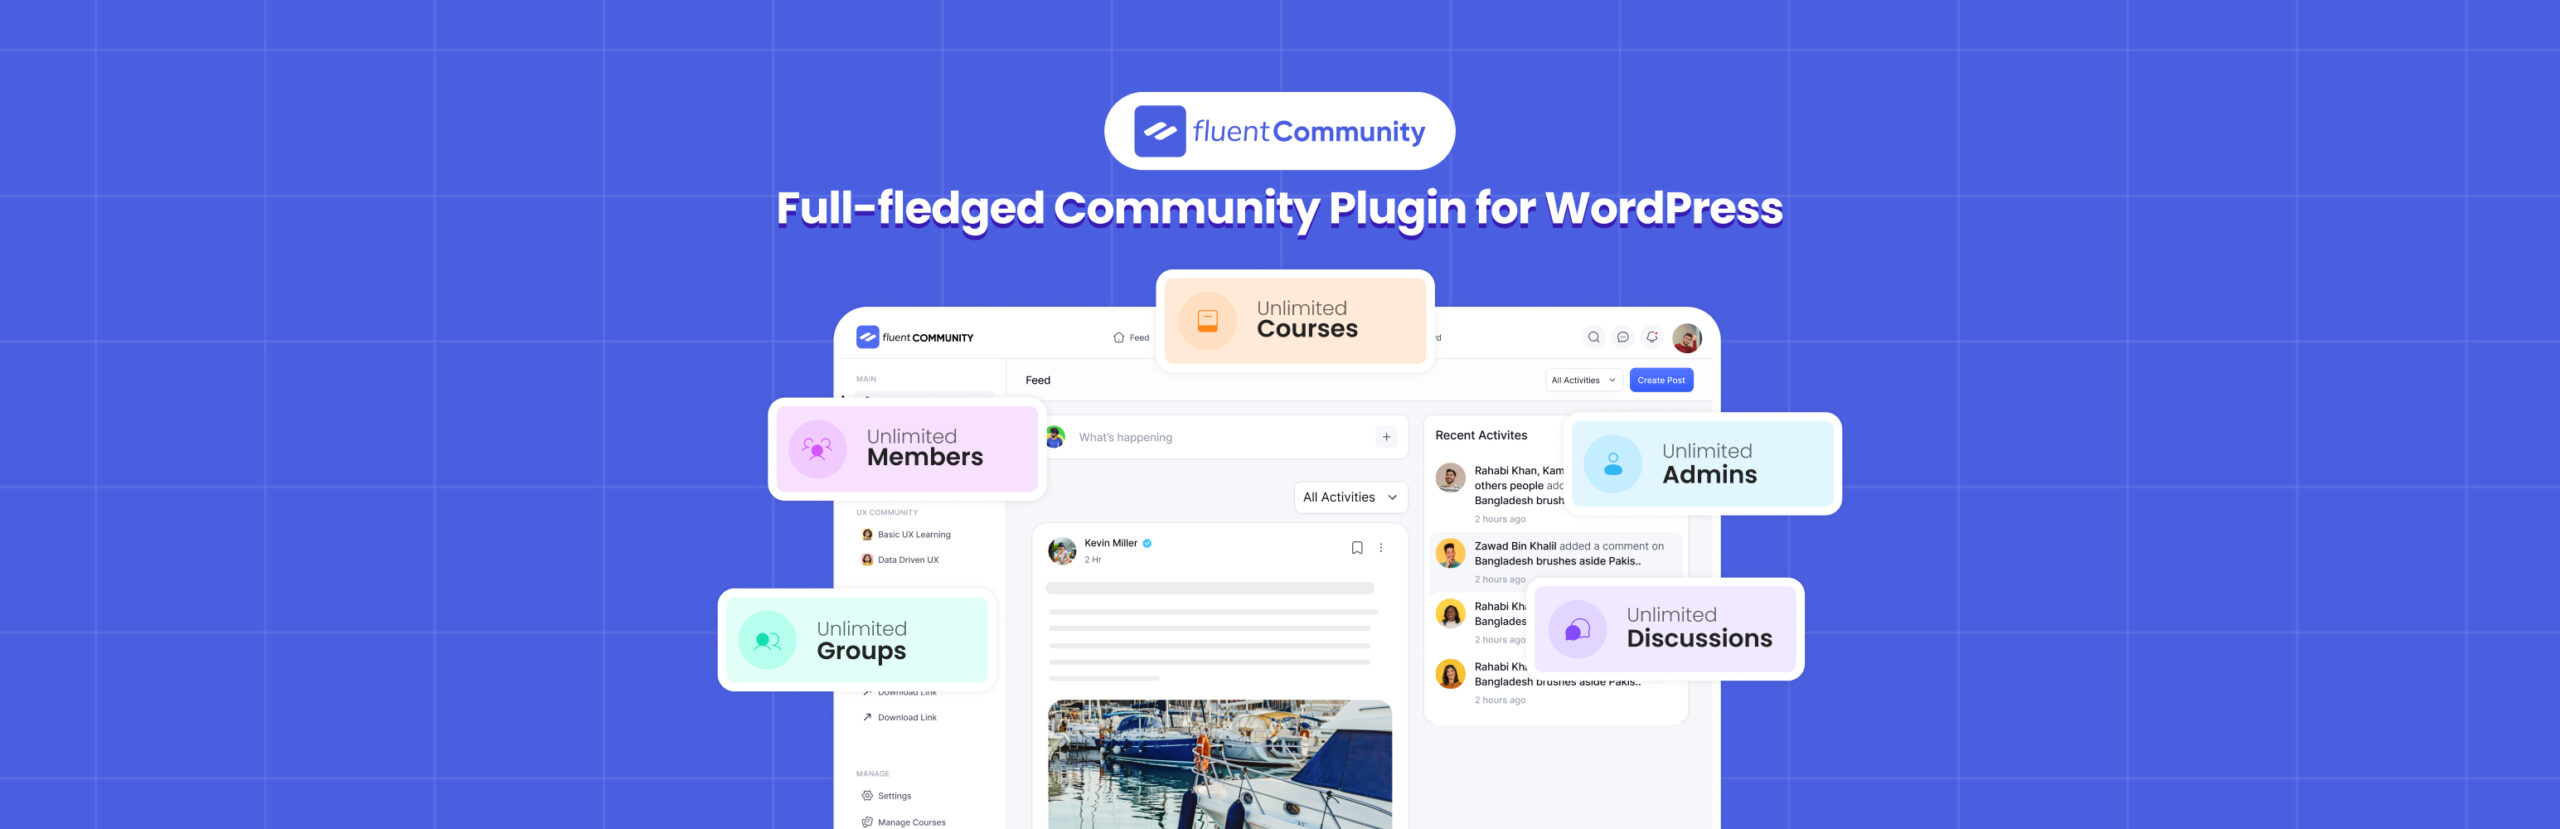Click the green Unlimited Groups icon
Image resolution: width=2560 pixels, height=829 pixels.
pyautogui.click(x=767, y=640)
